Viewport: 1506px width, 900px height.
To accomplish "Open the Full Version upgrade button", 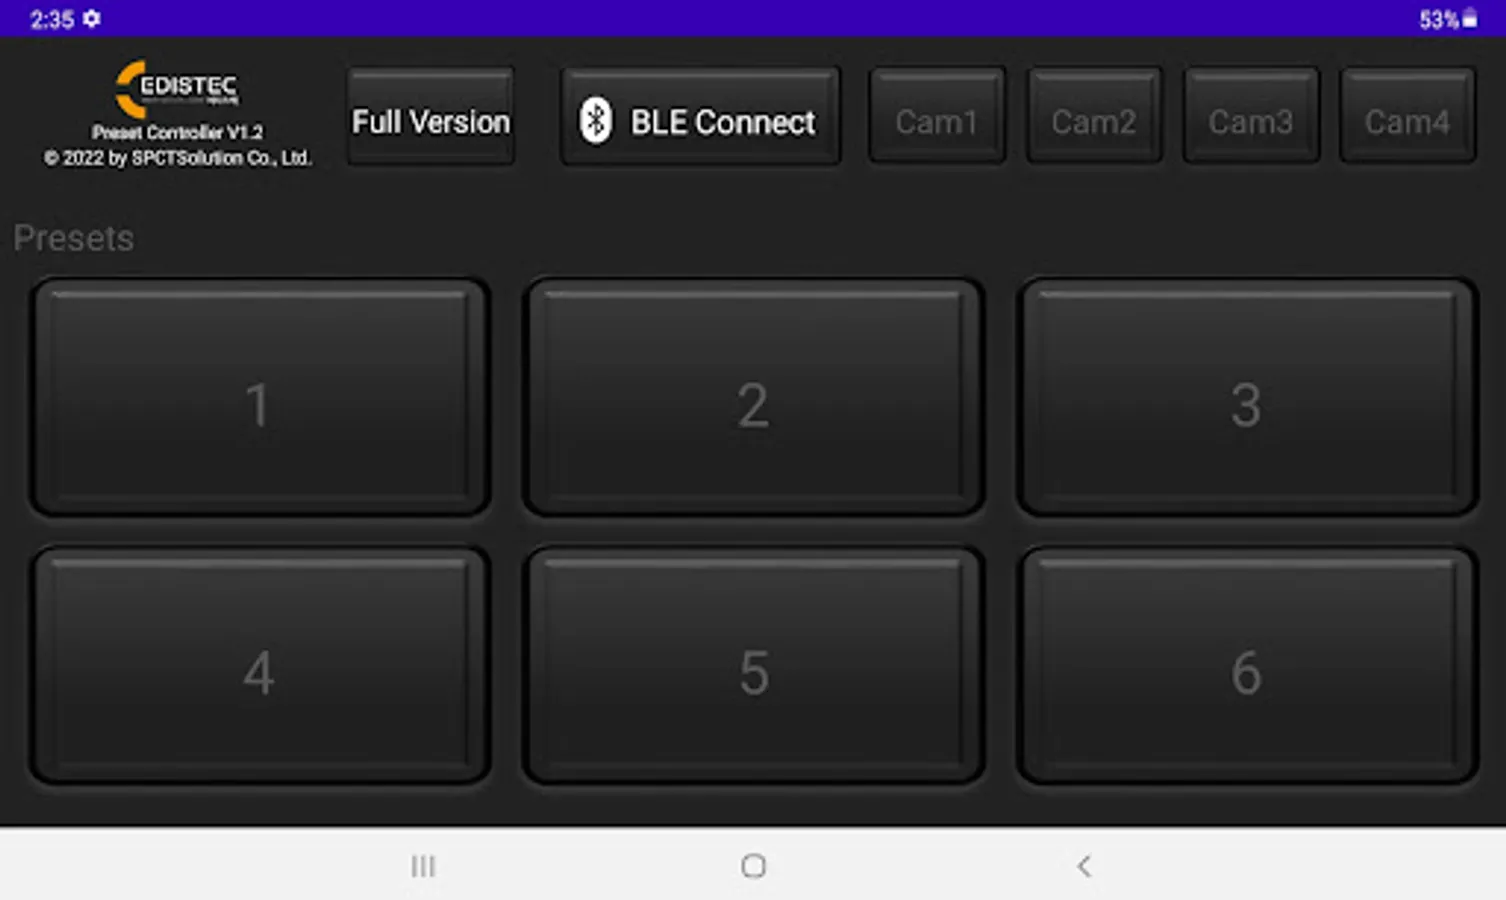I will pyautogui.click(x=431, y=116).
